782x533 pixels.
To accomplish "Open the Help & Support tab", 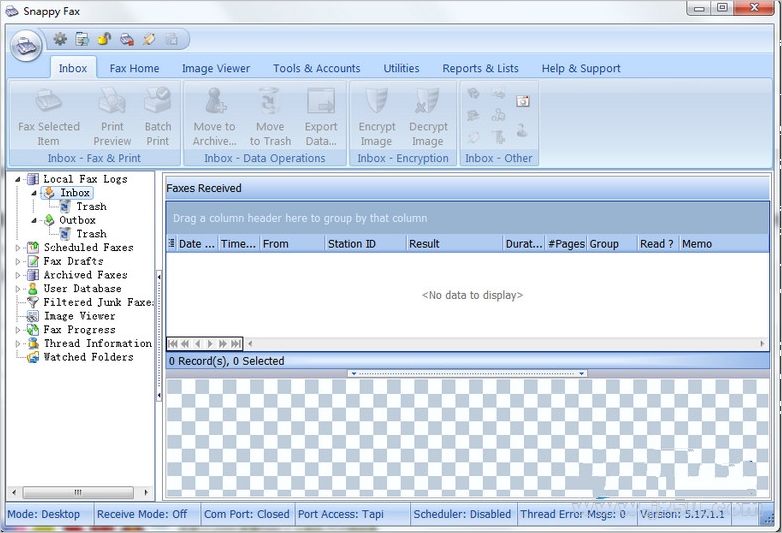I will coord(581,68).
